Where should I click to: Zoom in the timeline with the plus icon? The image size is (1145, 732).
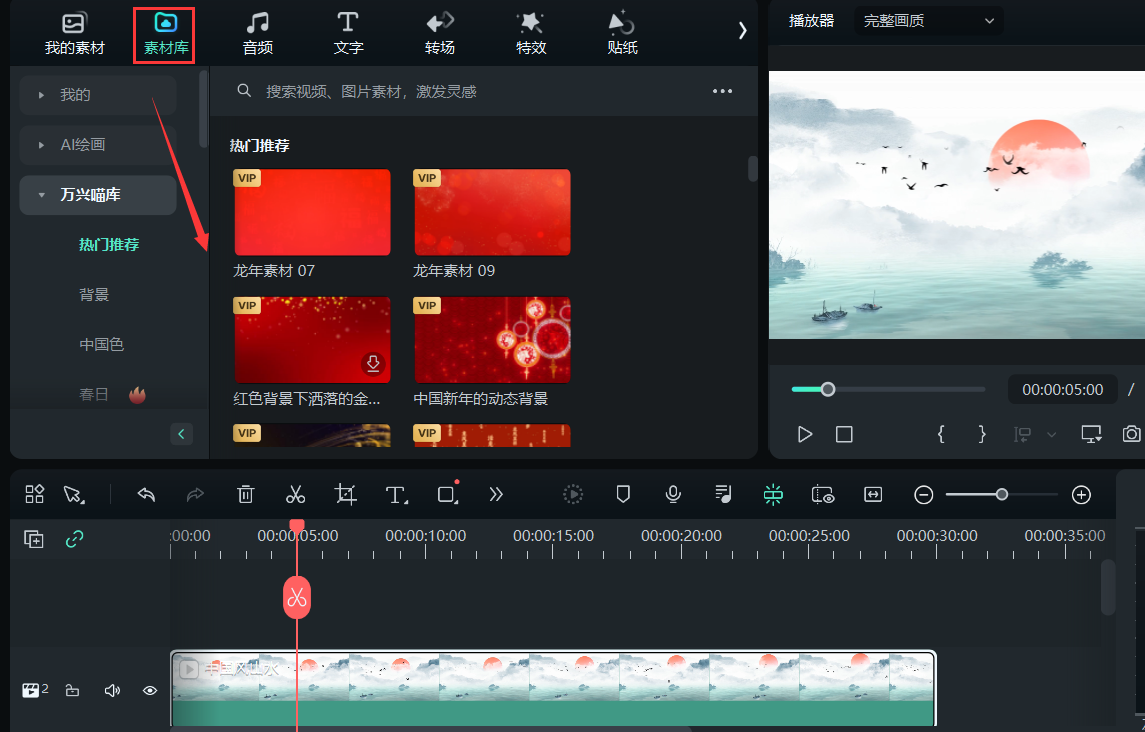(x=1081, y=494)
